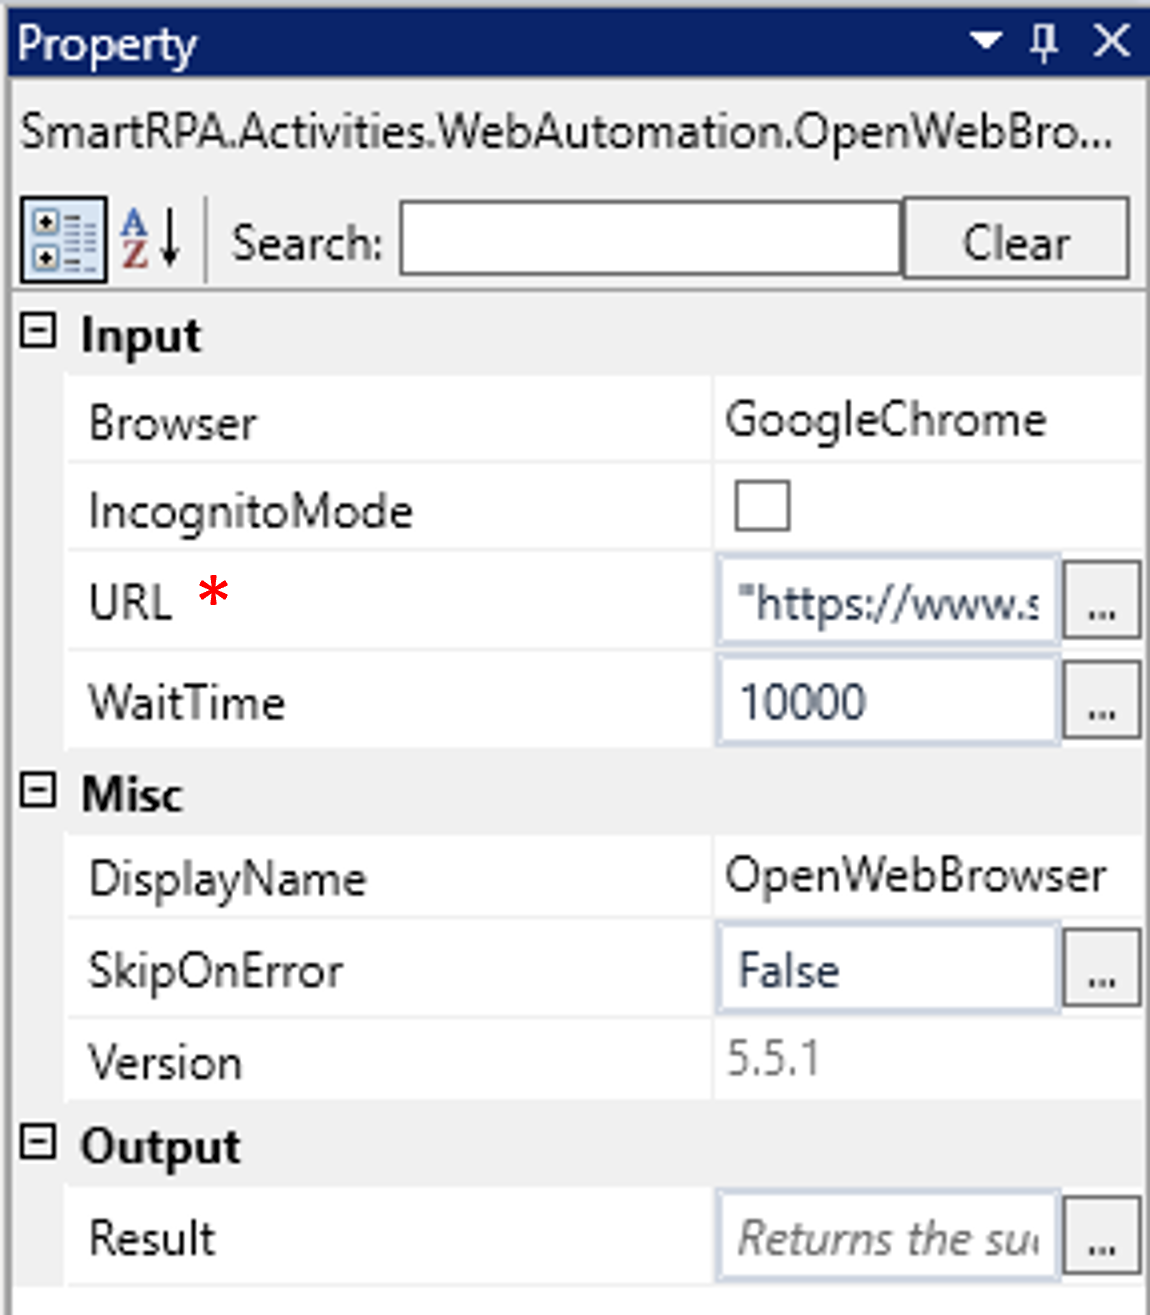
Task: Open expression editor for URL field
Action: pyautogui.click(x=1101, y=601)
